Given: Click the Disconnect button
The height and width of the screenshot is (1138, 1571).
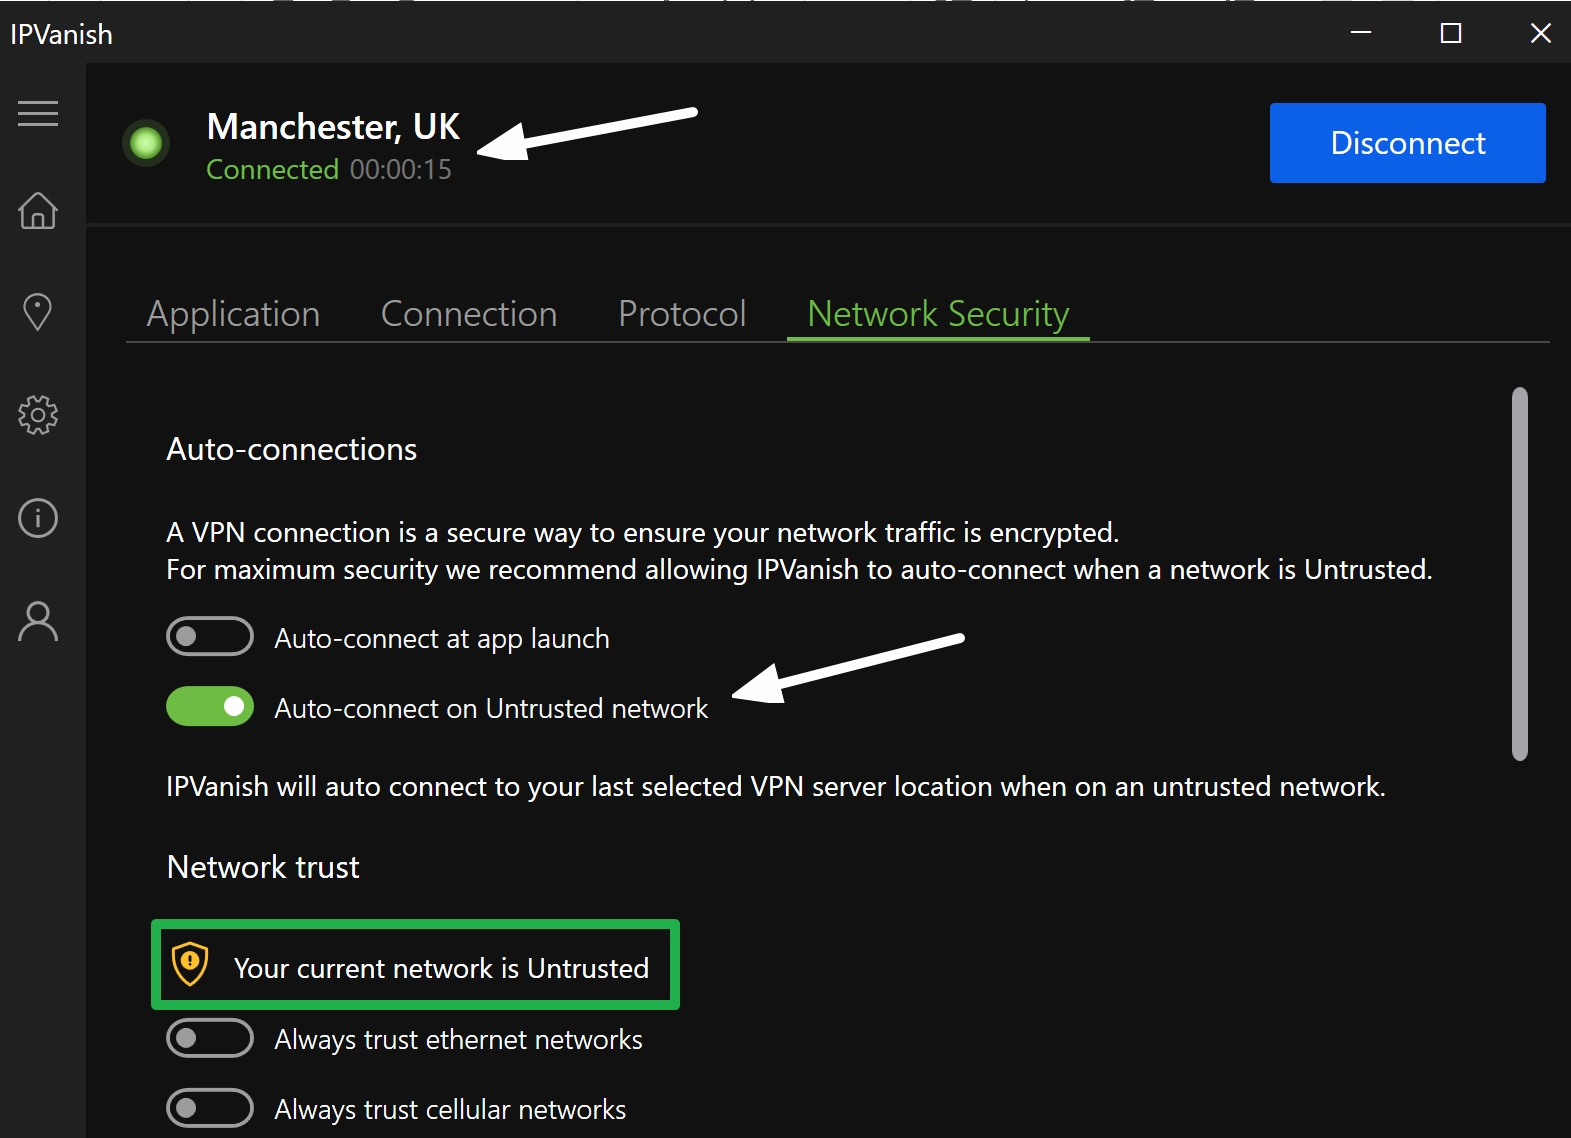Looking at the screenshot, I should (x=1408, y=143).
